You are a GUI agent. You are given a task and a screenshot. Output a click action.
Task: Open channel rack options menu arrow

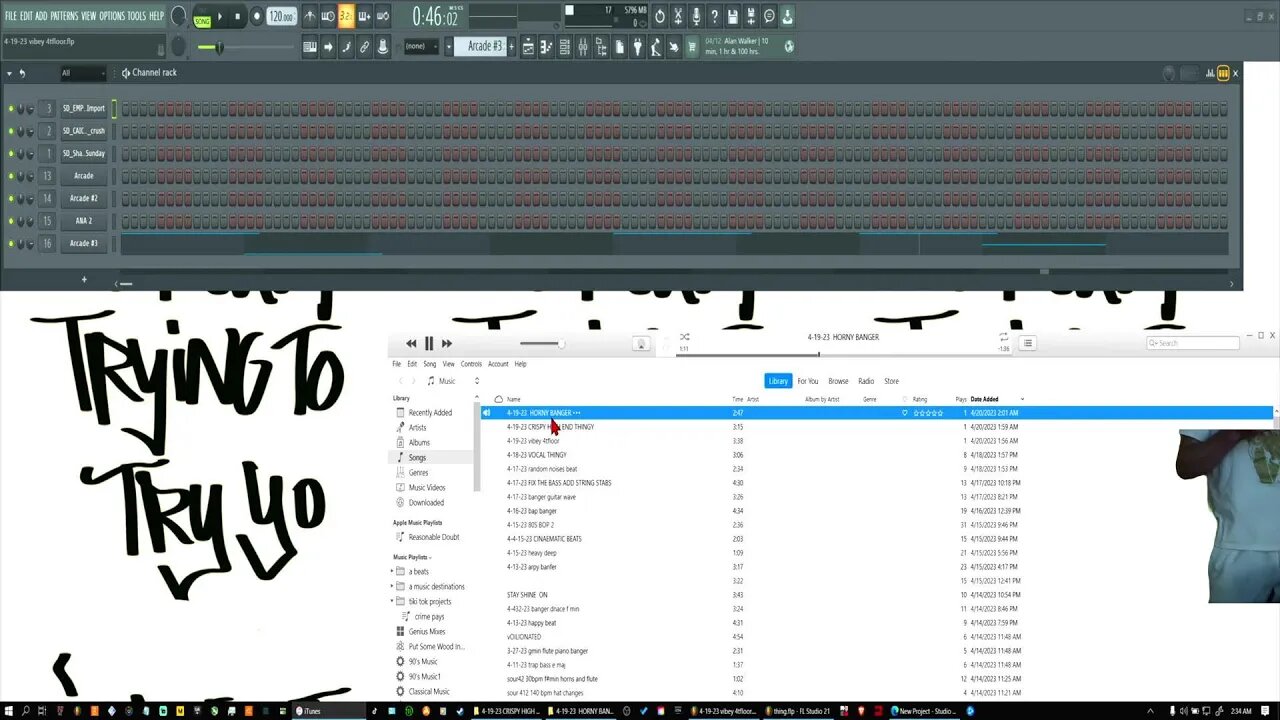10,73
